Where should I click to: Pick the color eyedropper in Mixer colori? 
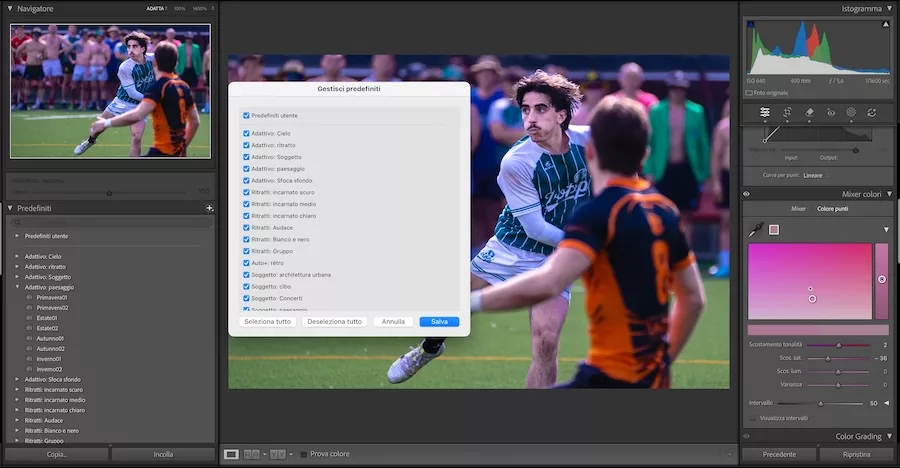[755, 230]
